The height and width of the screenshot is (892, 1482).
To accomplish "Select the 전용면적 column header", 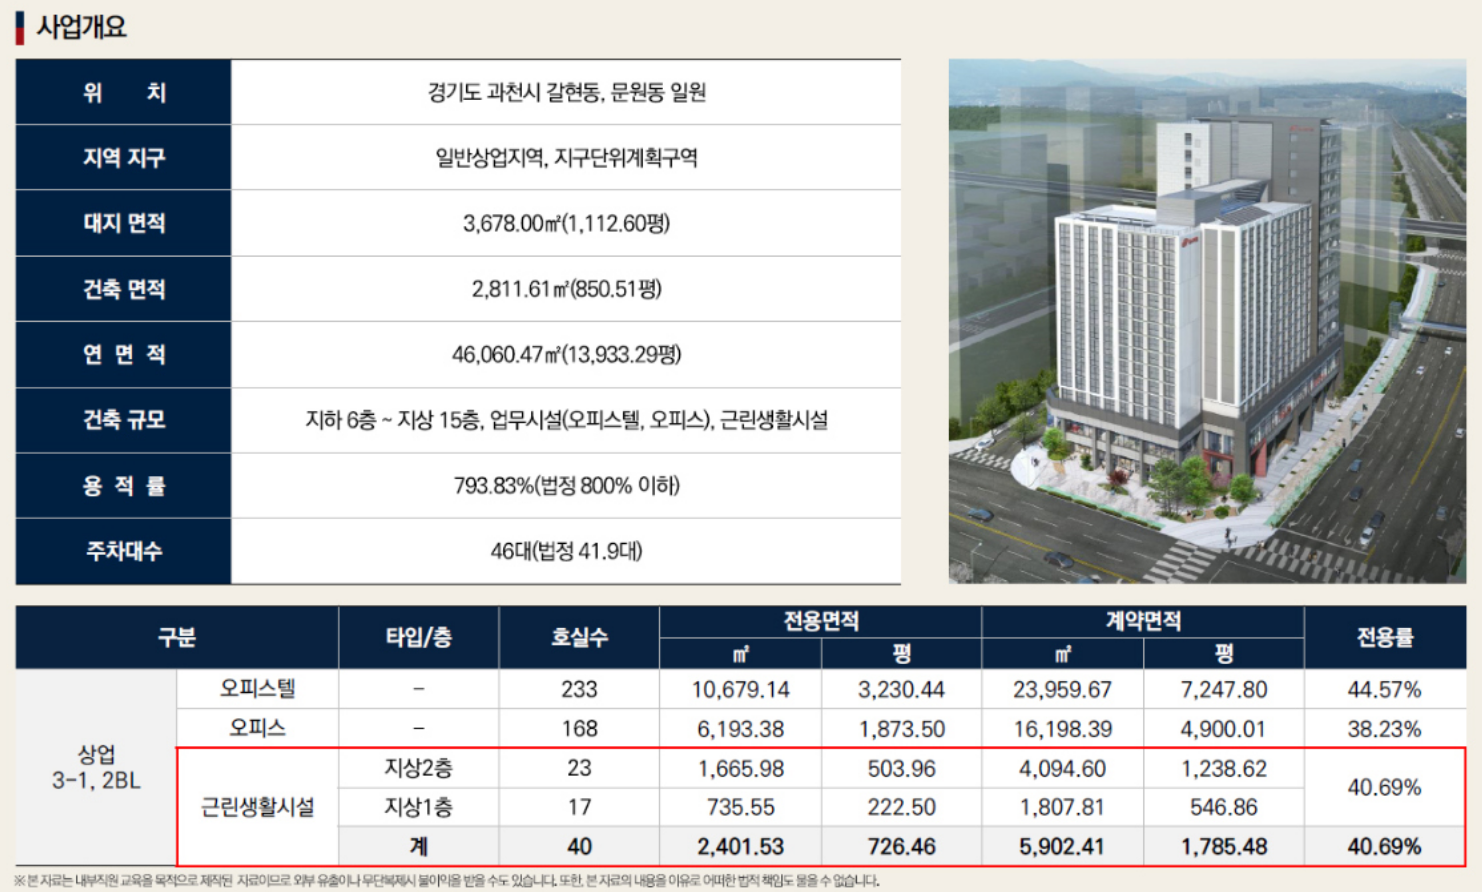I will pos(820,620).
